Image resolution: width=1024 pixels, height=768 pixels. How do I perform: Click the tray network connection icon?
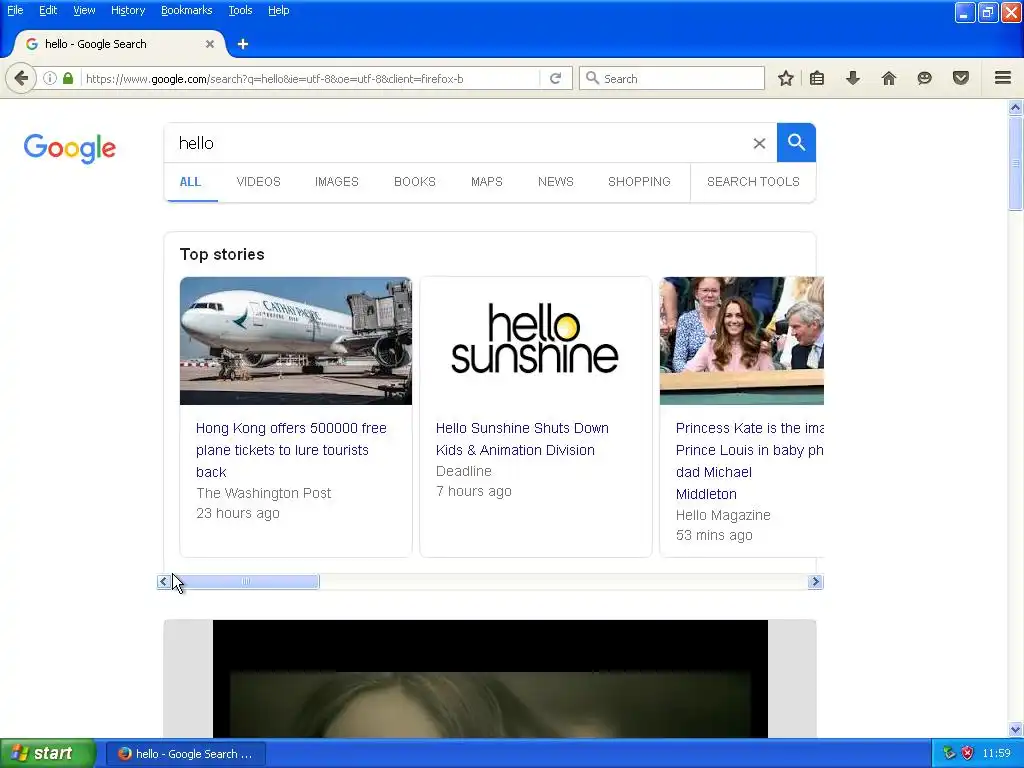click(x=949, y=753)
